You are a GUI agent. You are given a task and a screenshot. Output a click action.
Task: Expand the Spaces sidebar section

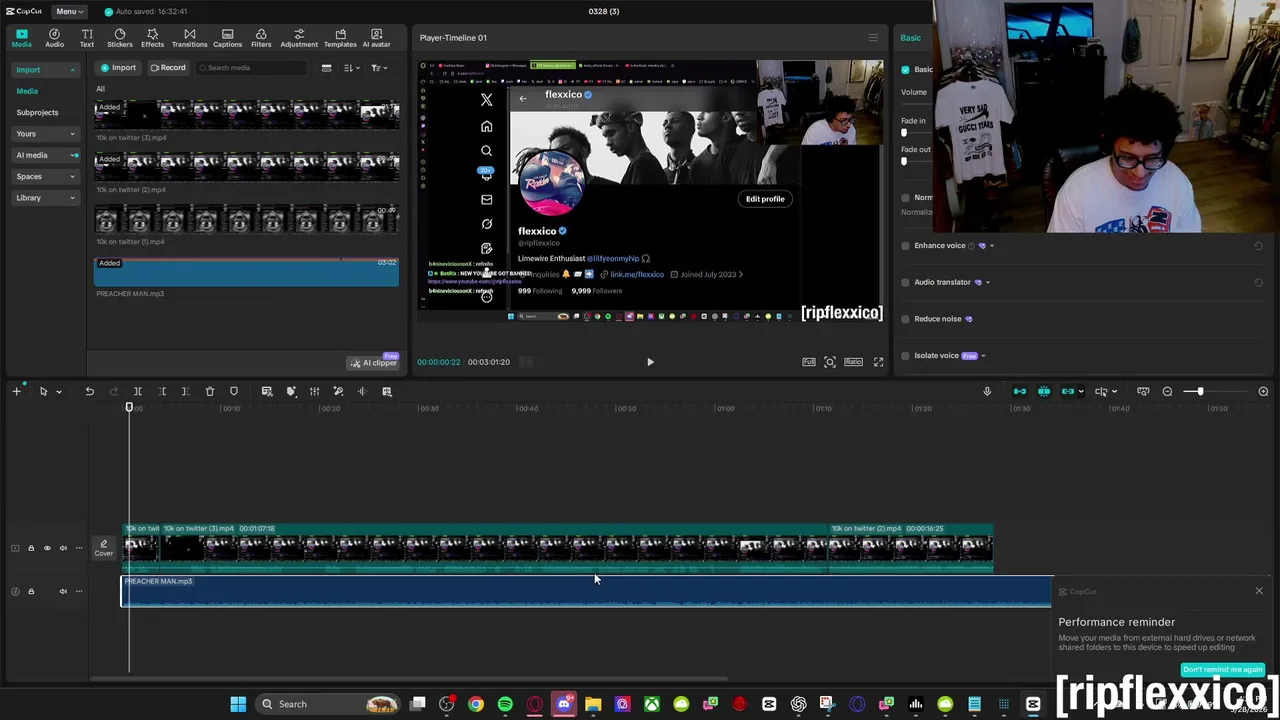pyautogui.click(x=44, y=176)
